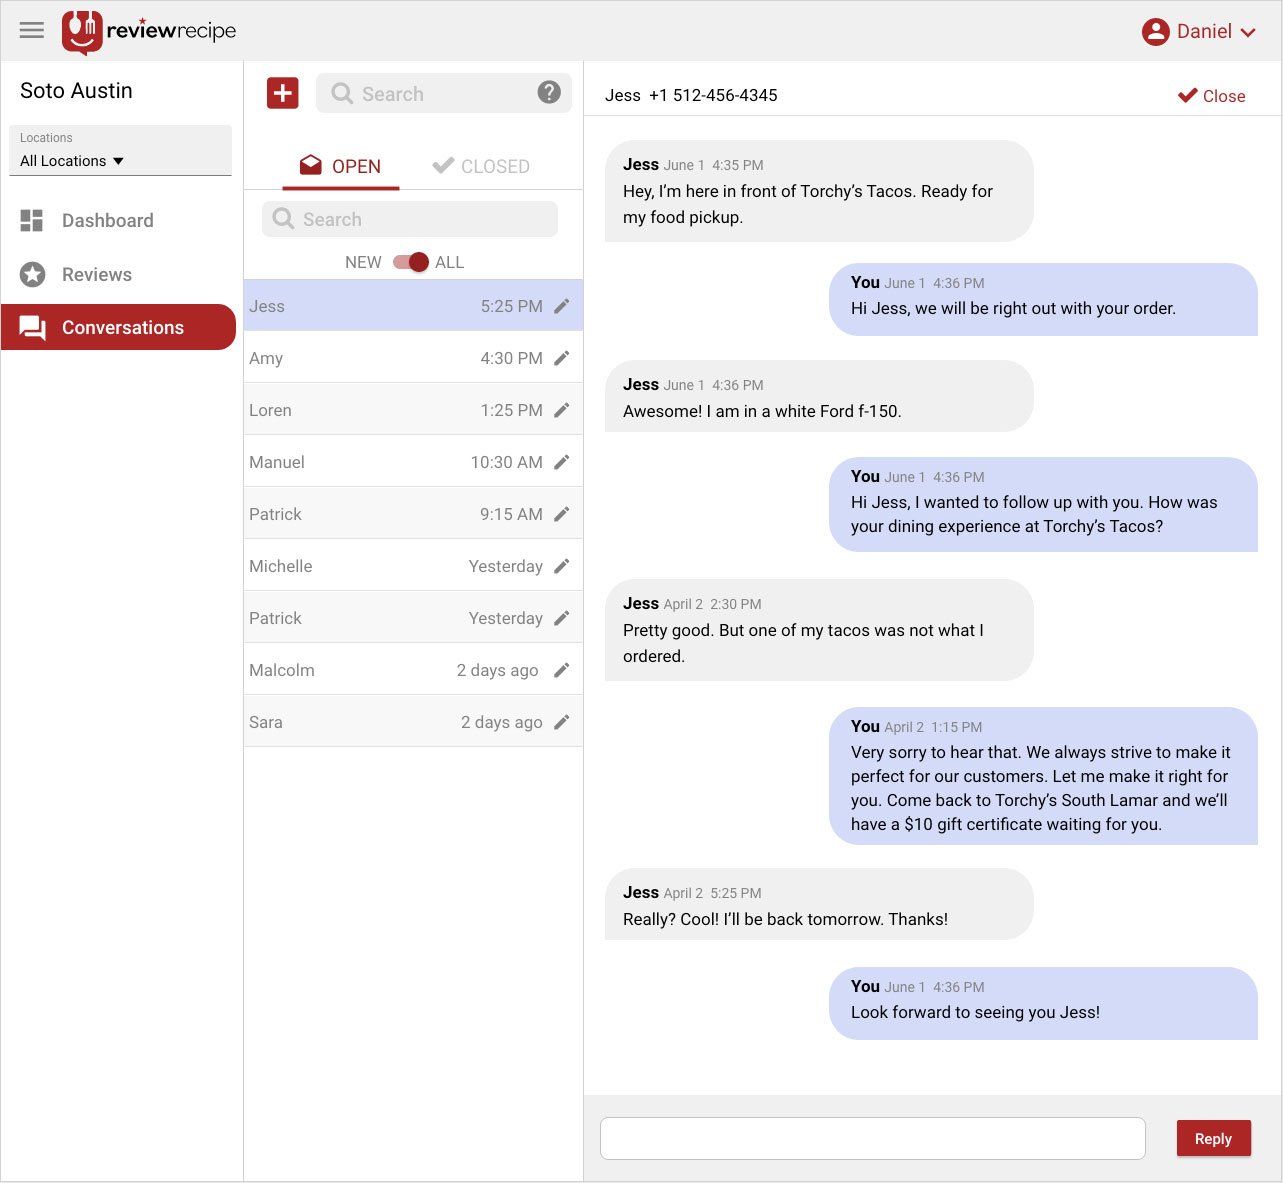The height and width of the screenshot is (1183, 1283).
Task: Click the reply message text box
Action: [872, 1138]
